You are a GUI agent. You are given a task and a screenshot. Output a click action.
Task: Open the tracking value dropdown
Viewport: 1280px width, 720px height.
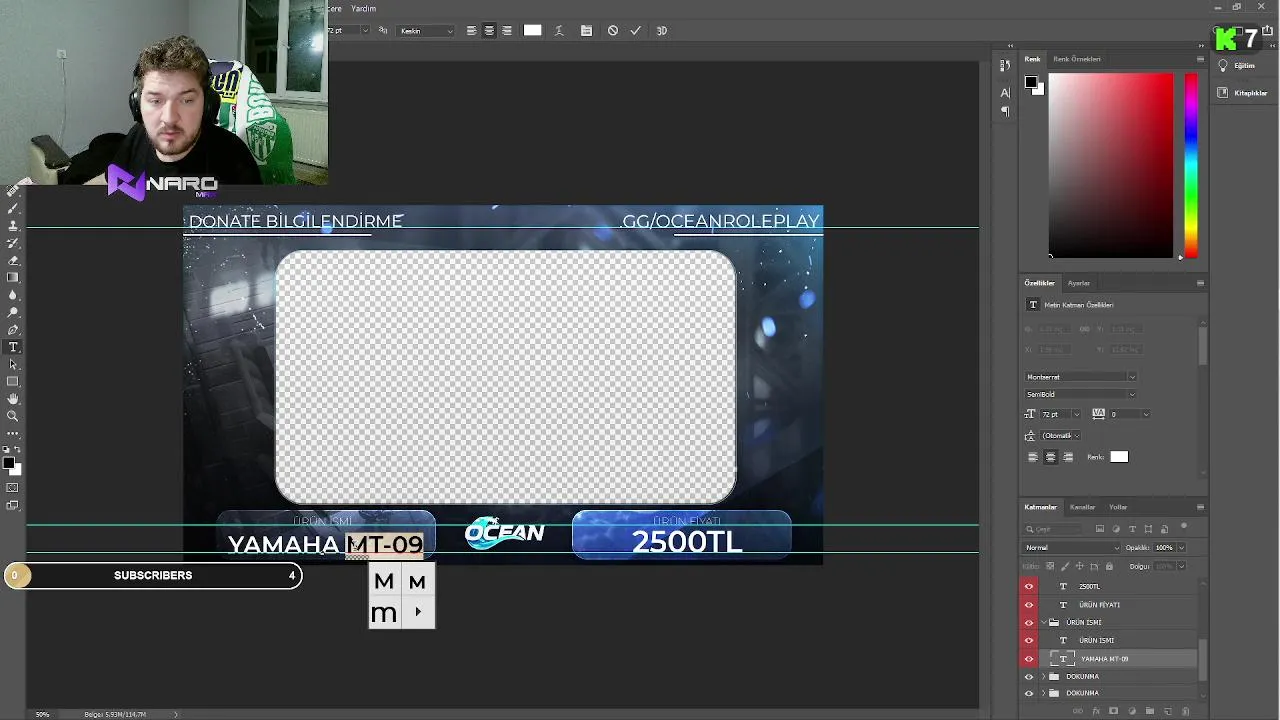click(1146, 414)
